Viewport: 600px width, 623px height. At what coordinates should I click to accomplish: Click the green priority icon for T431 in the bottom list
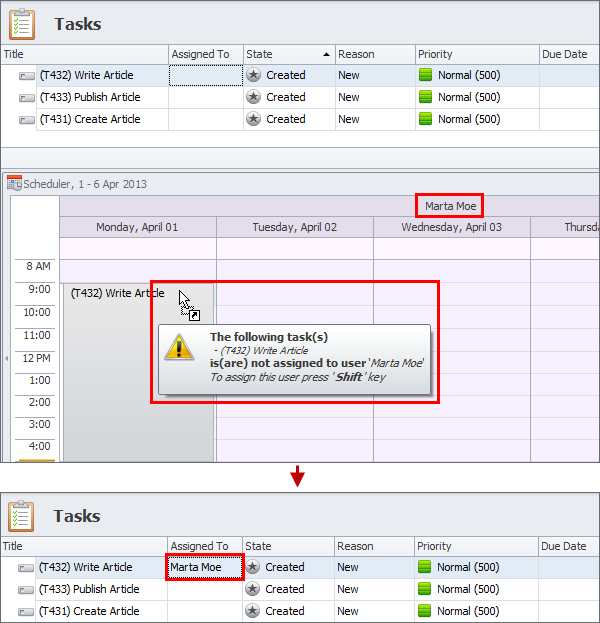tap(425, 611)
